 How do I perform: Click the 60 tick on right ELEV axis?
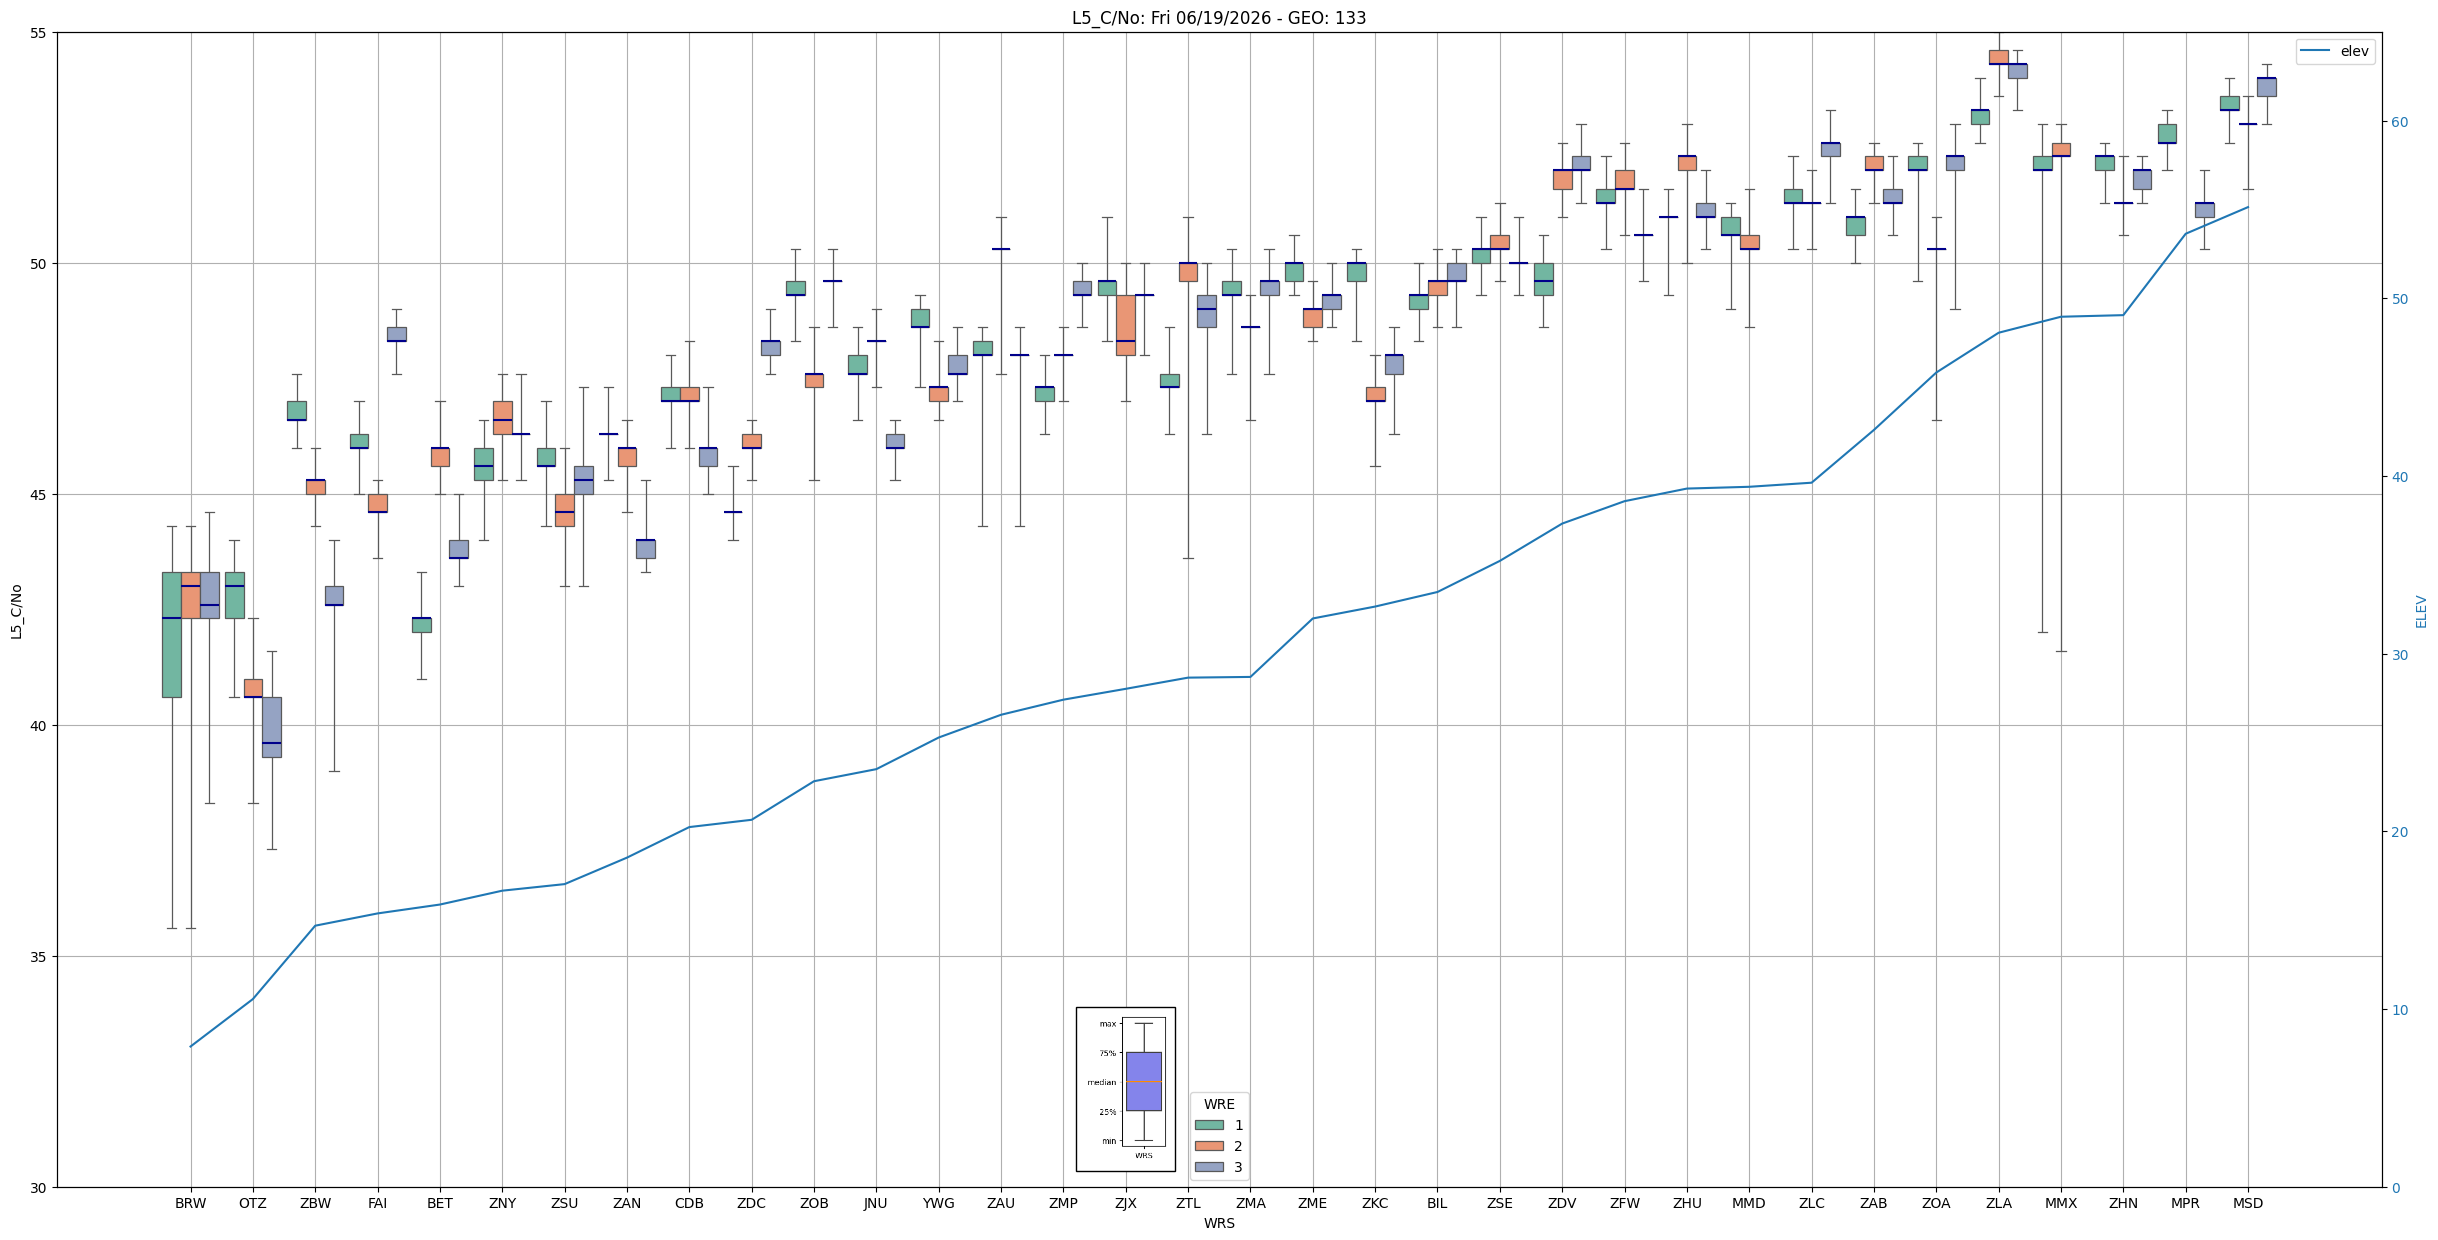[x=2399, y=122]
